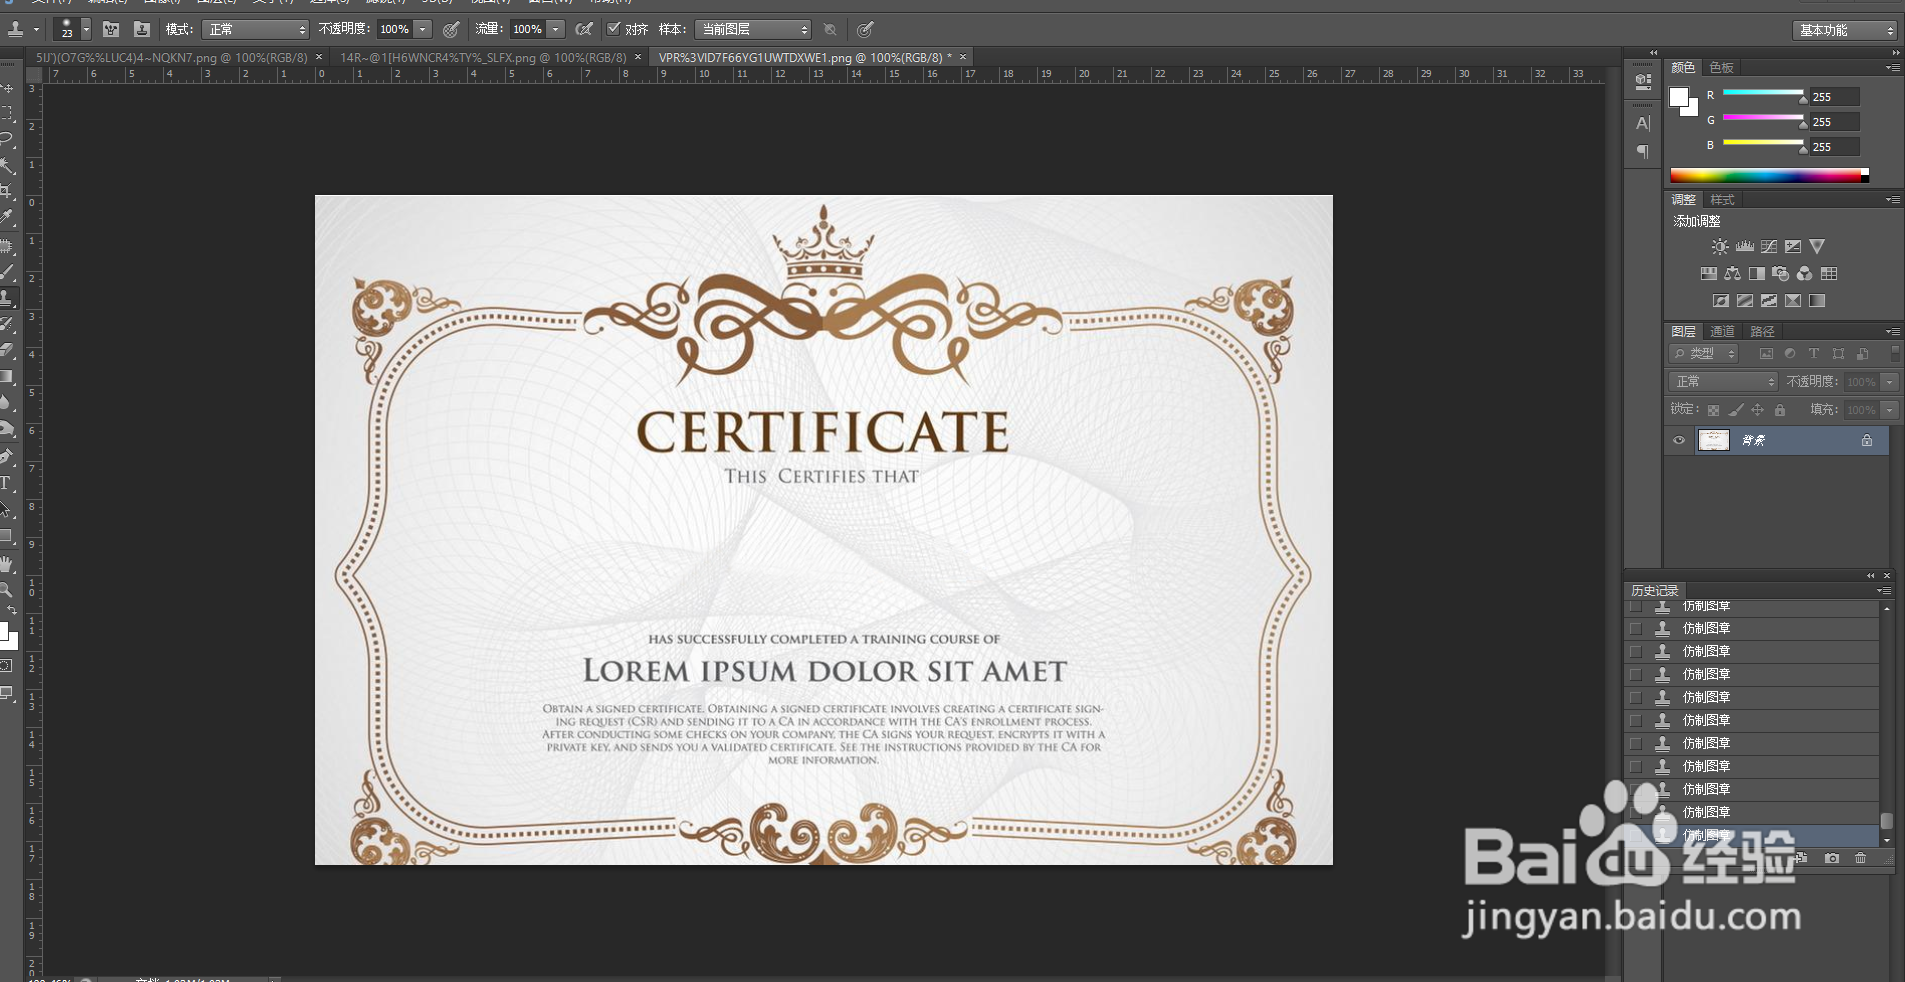Click the 背景 layer thumbnail
Screen dimensions: 1905x982
(x=1714, y=440)
